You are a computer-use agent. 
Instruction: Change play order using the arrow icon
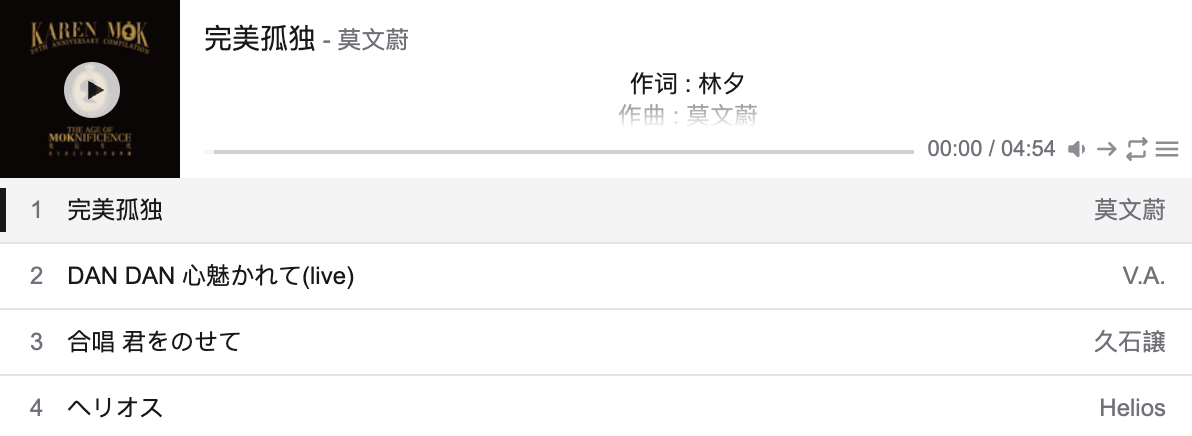click(1106, 149)
